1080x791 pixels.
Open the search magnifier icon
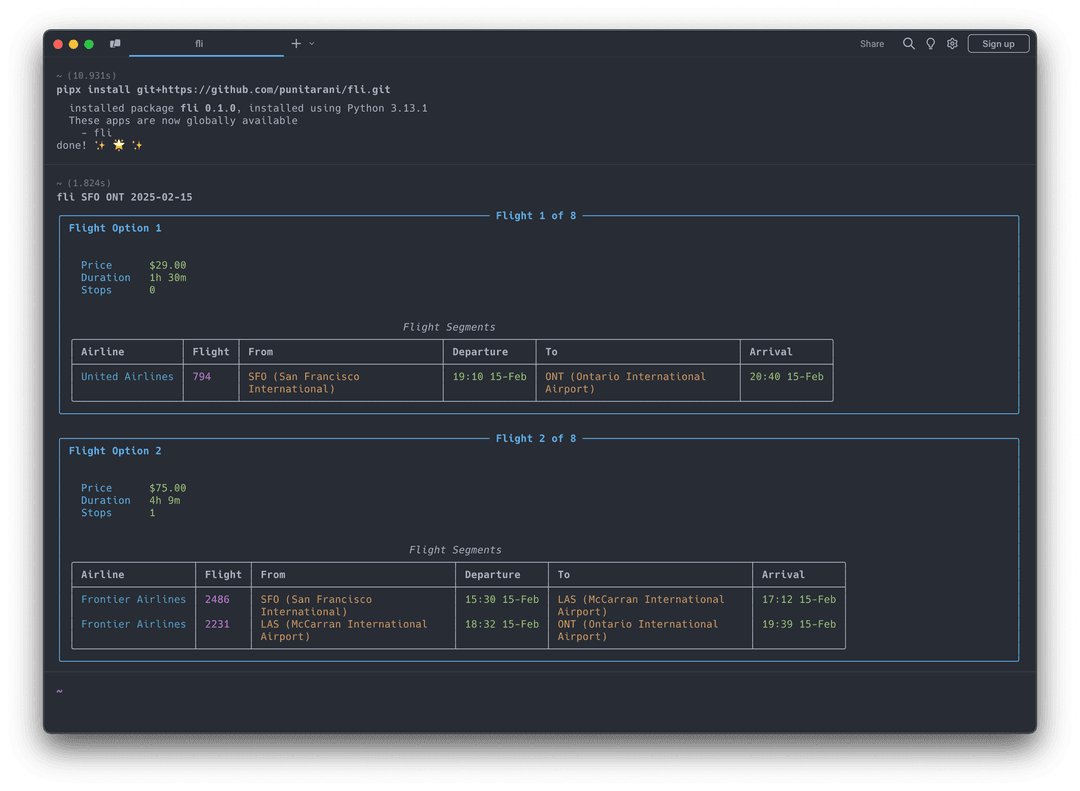coord(908,43)
